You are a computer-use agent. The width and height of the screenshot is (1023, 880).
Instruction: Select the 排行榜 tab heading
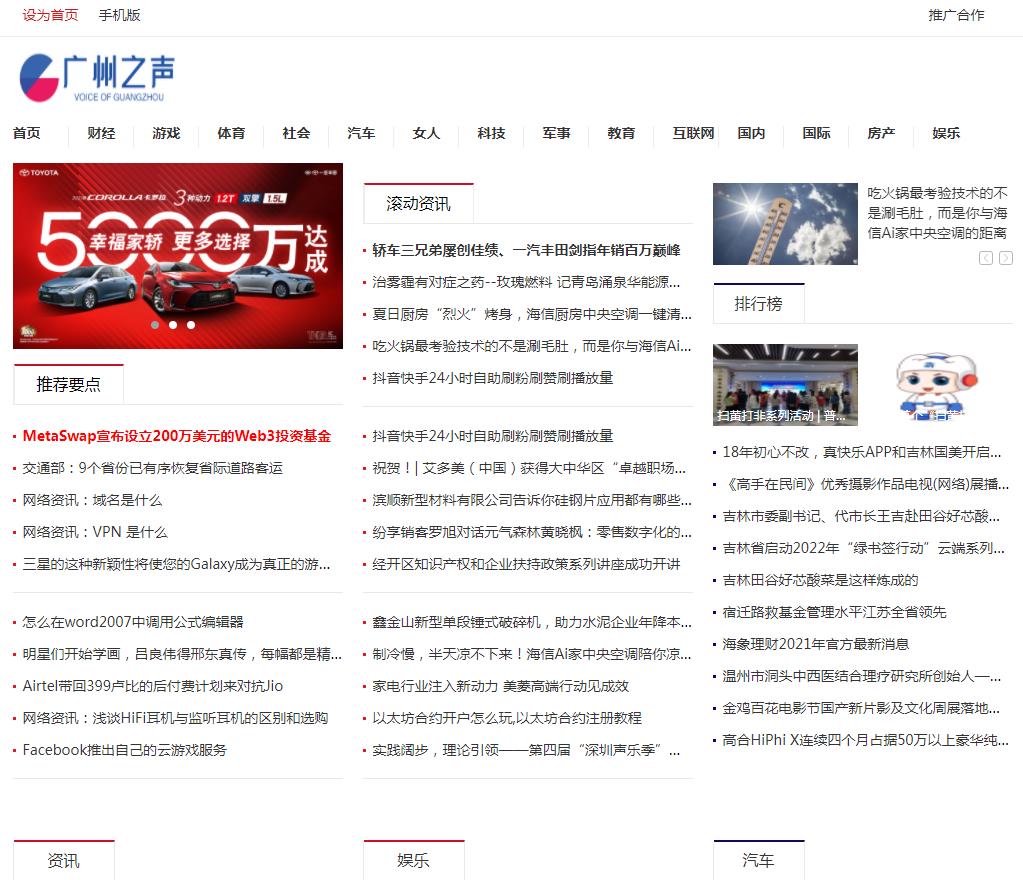(758, 304)
